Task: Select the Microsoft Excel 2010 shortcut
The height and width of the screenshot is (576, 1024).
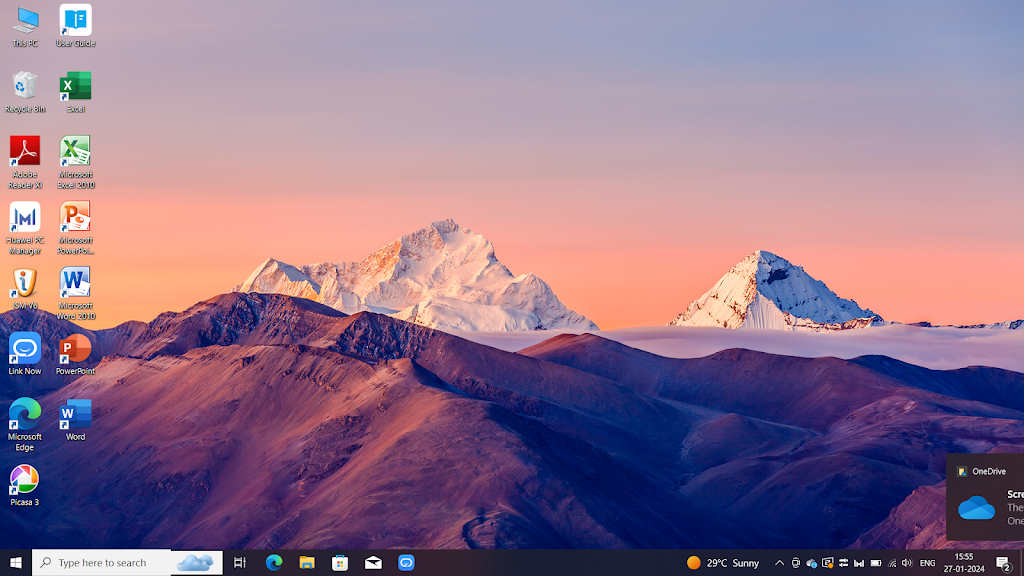Action: (75, 153)
